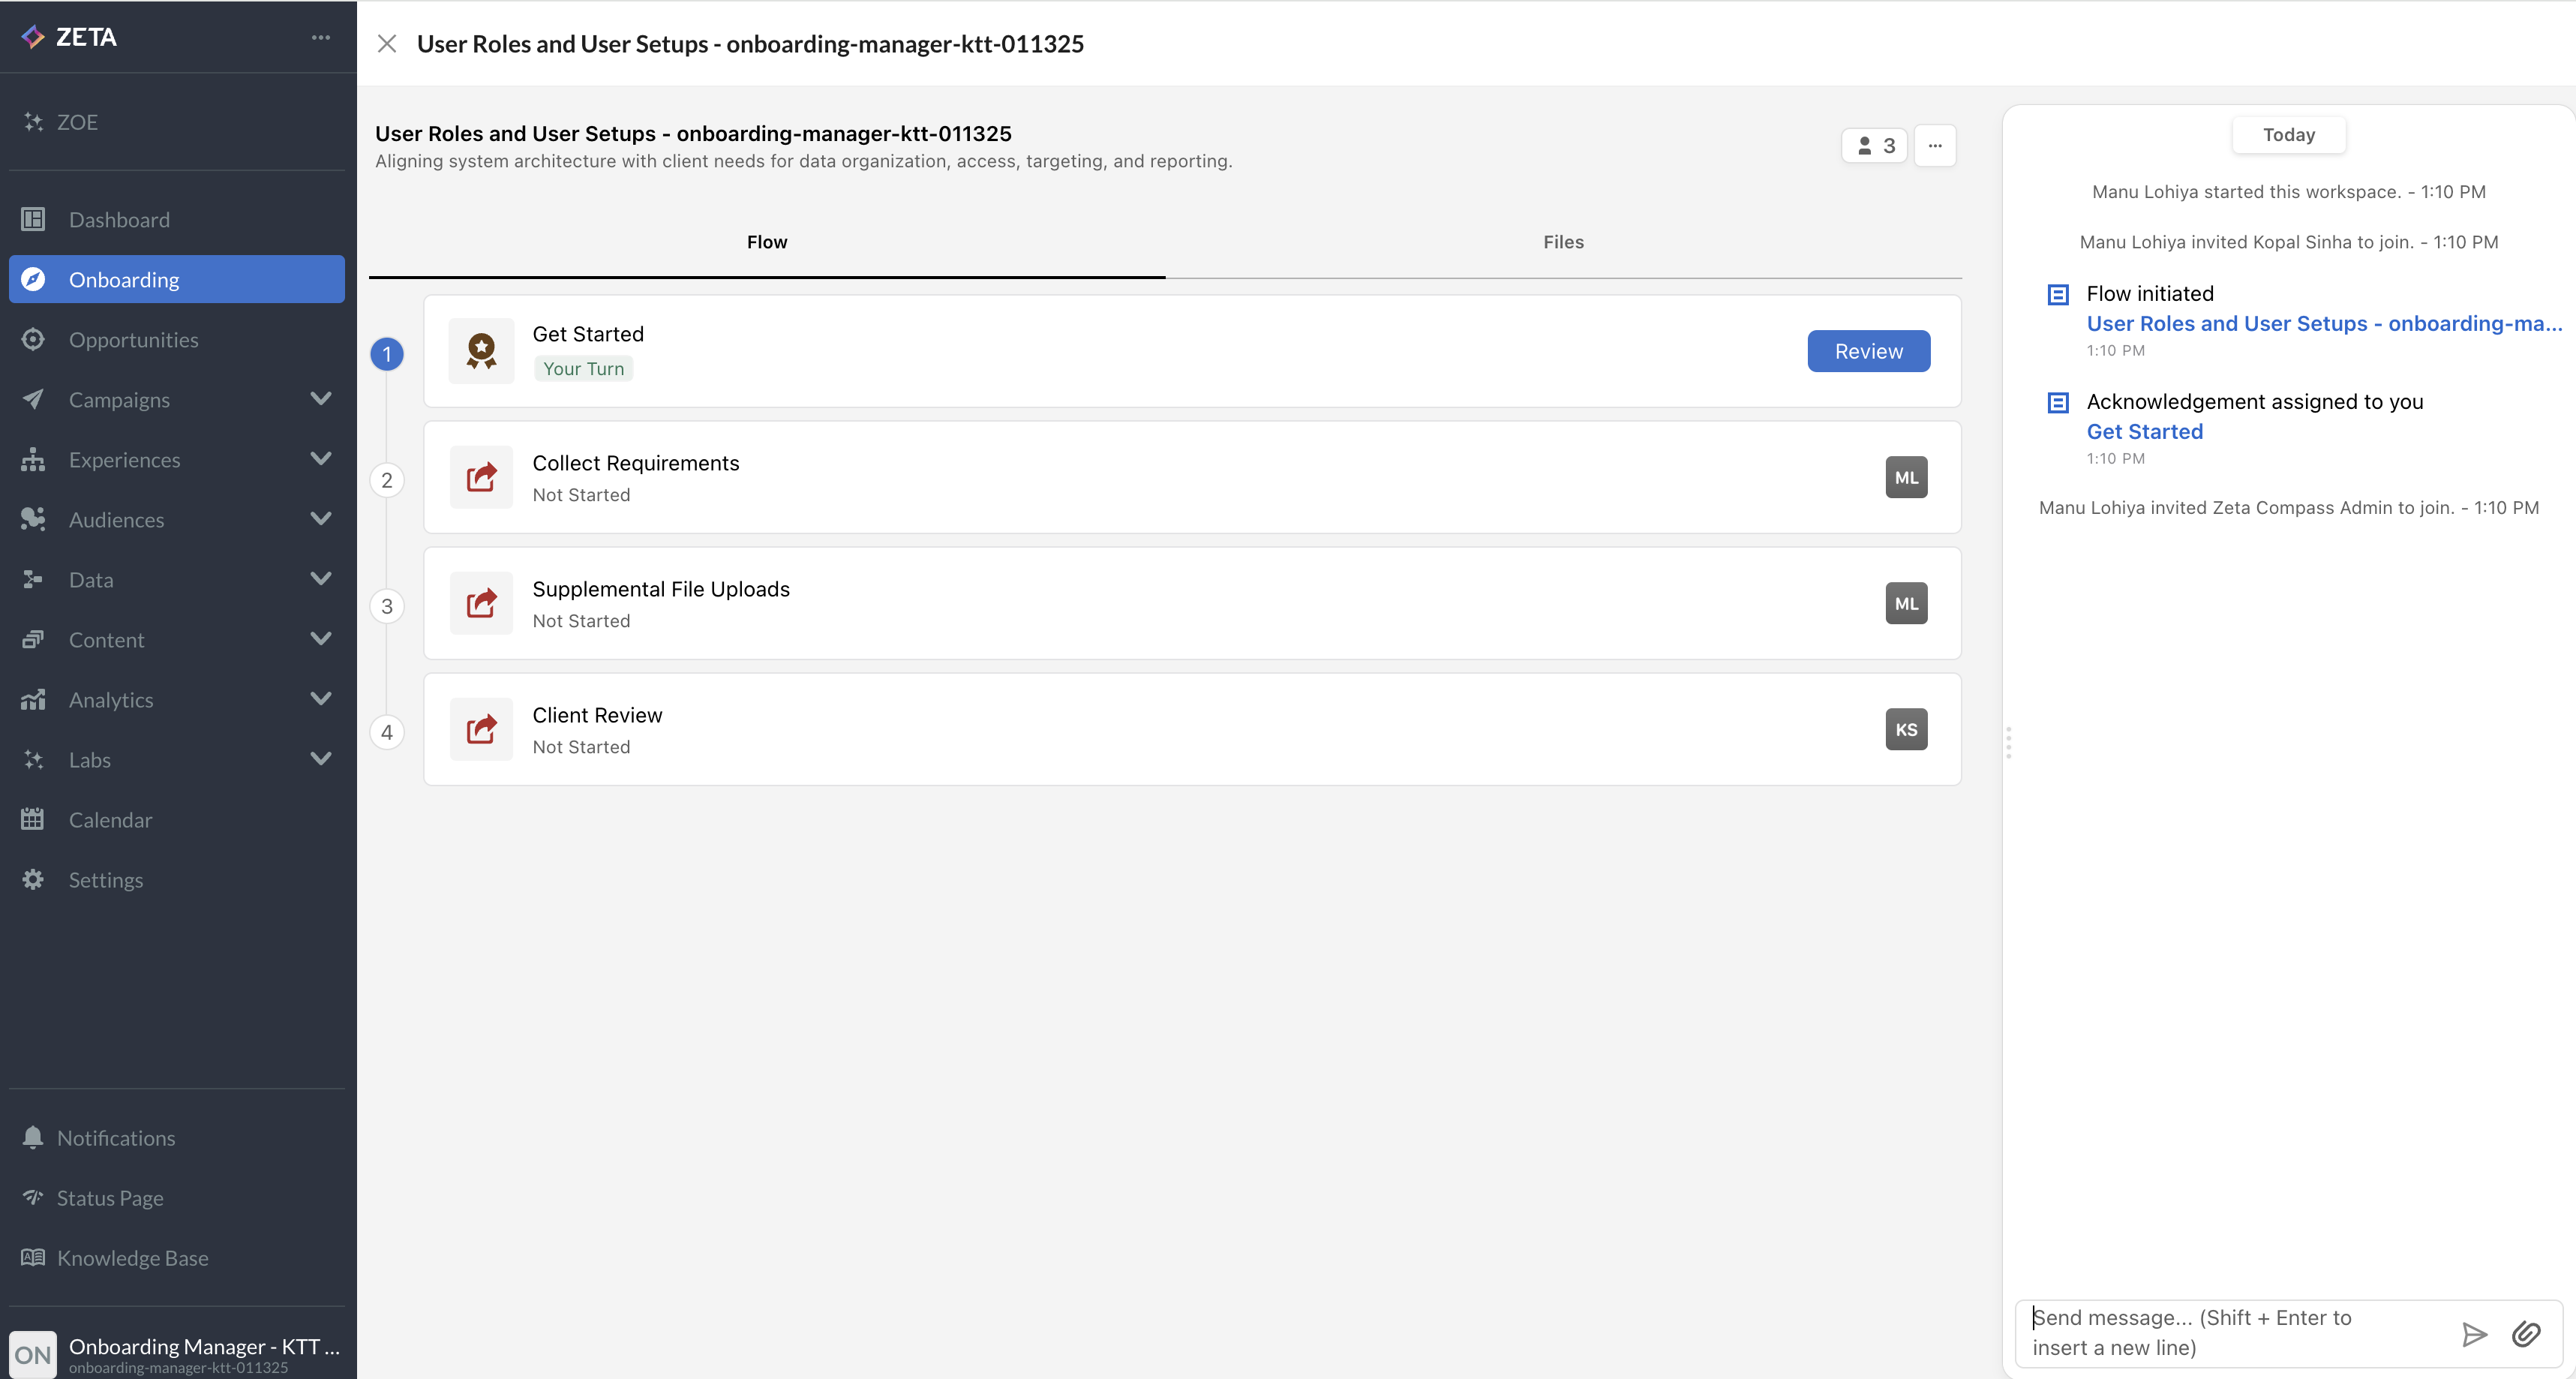Switch to the Files tab
Screen dimensions: 2576x1379
[1563, 242]
